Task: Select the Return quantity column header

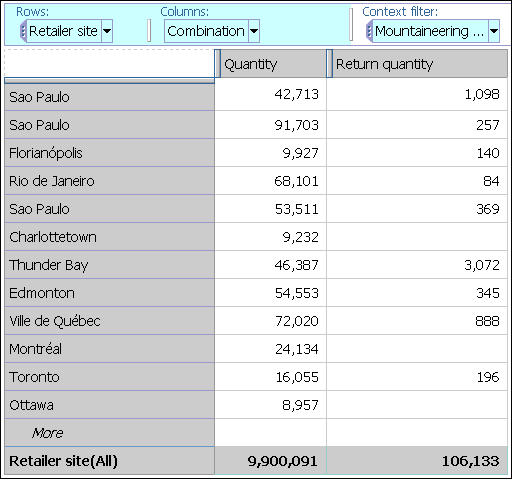Action: coord(420,64)
